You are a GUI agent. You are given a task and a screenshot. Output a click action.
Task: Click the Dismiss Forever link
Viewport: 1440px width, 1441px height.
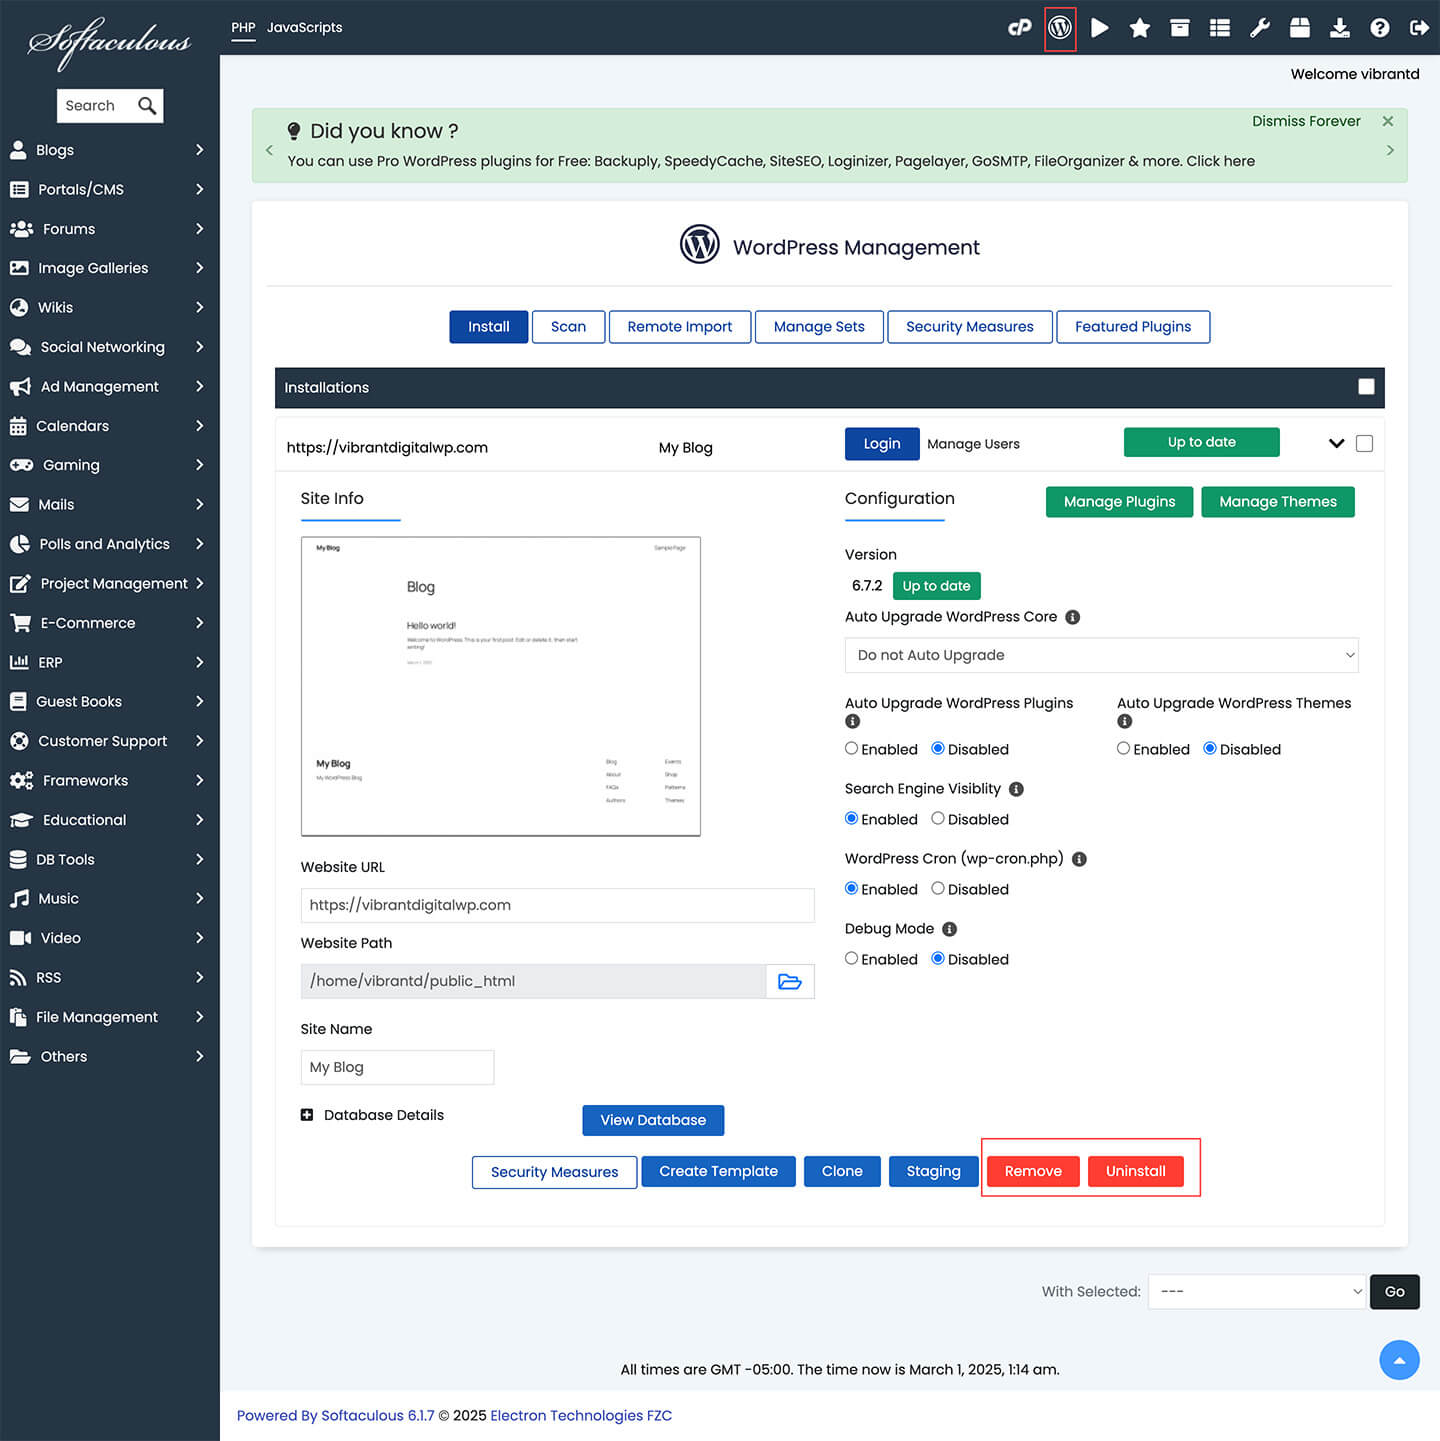(x=1306, y=121)
